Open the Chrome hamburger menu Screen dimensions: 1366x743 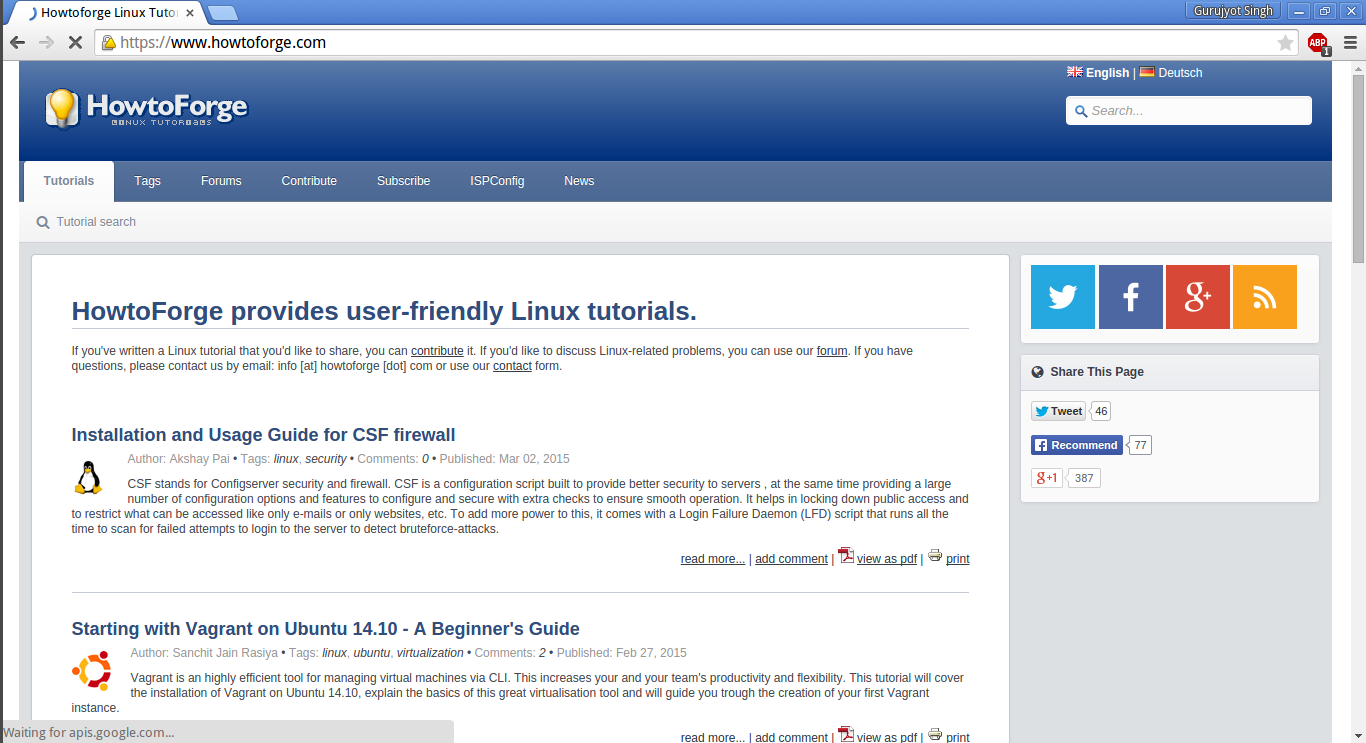pos(1350,43)
